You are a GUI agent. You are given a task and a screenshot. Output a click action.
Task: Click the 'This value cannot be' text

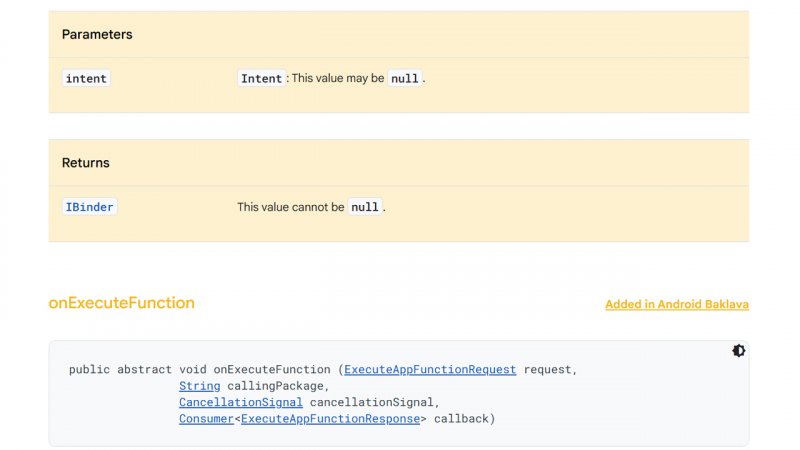(x=290, y=207)
